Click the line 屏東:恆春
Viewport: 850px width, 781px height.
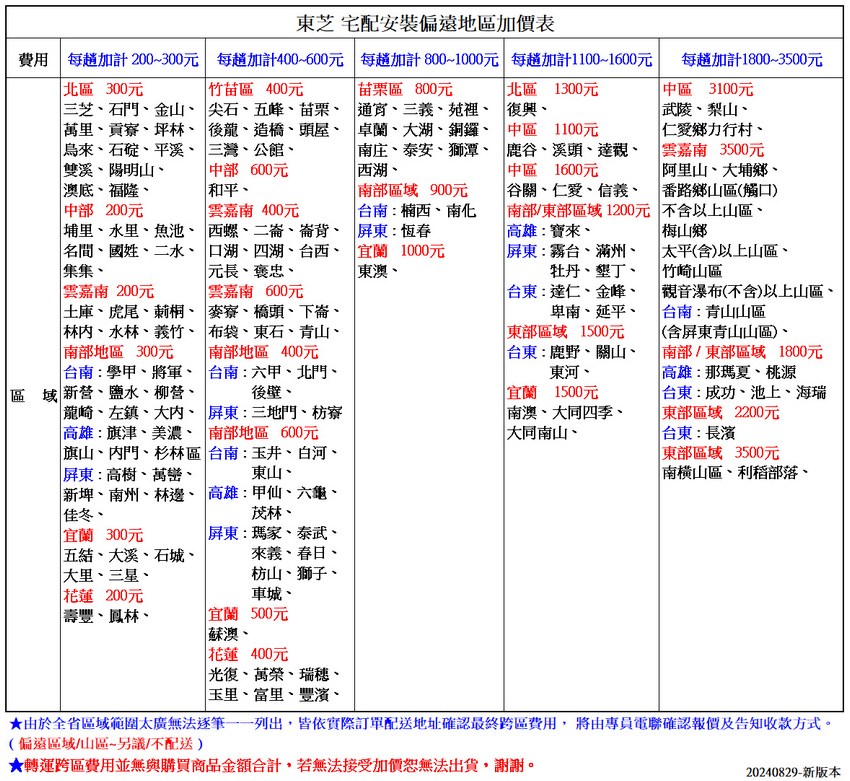[394, 231]
